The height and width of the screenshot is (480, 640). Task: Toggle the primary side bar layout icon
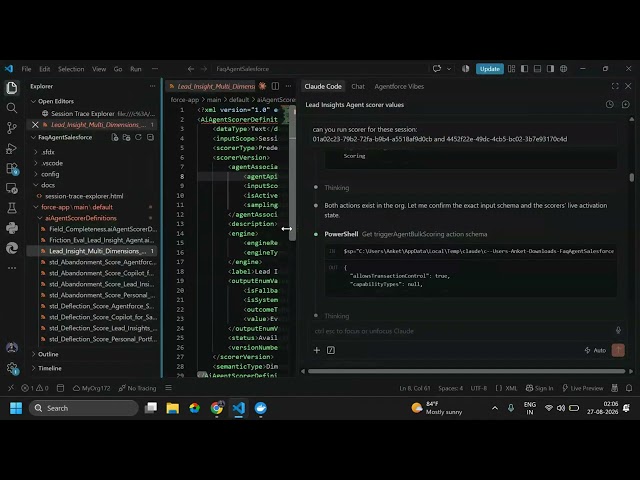pyautogui.click(x=524, y=69)
